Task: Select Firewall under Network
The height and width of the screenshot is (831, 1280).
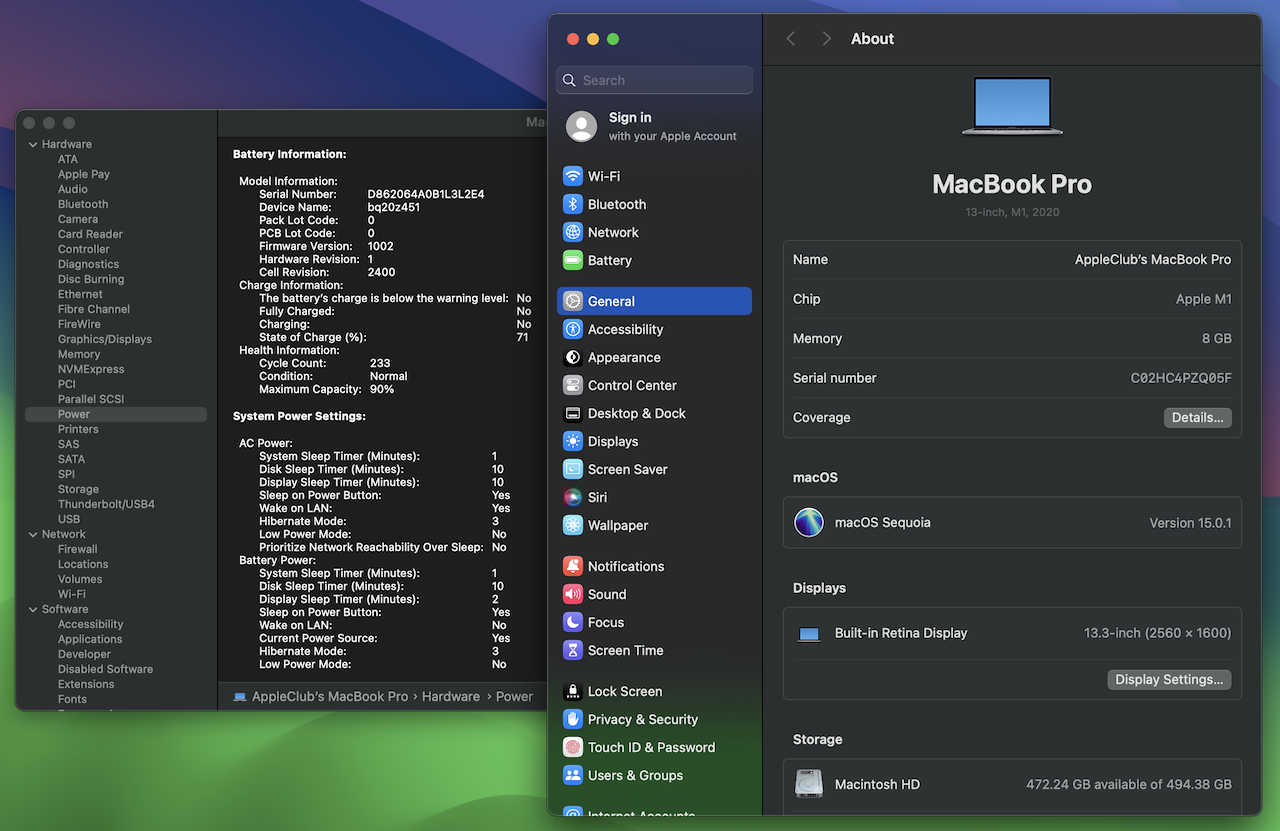Action: point(77,549)
